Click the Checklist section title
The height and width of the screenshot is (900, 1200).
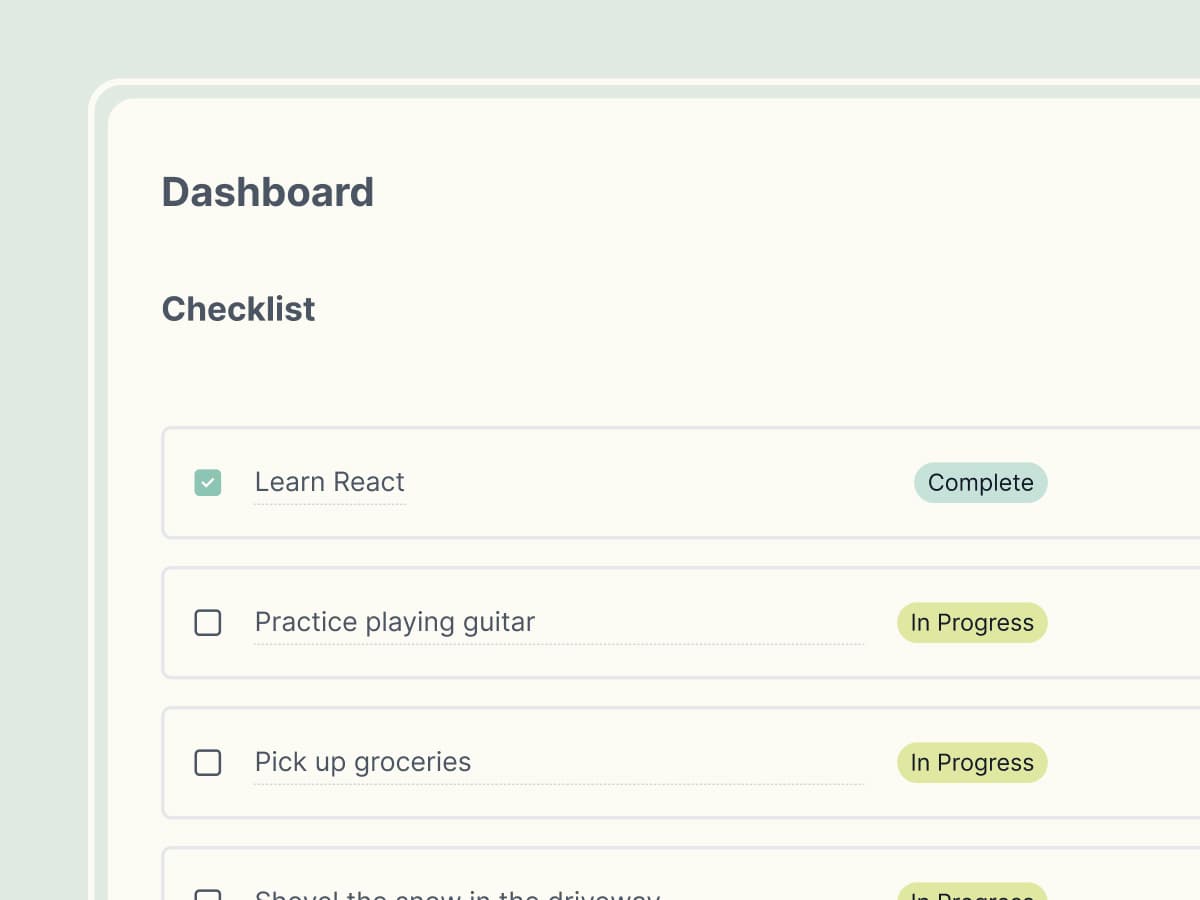238,309
